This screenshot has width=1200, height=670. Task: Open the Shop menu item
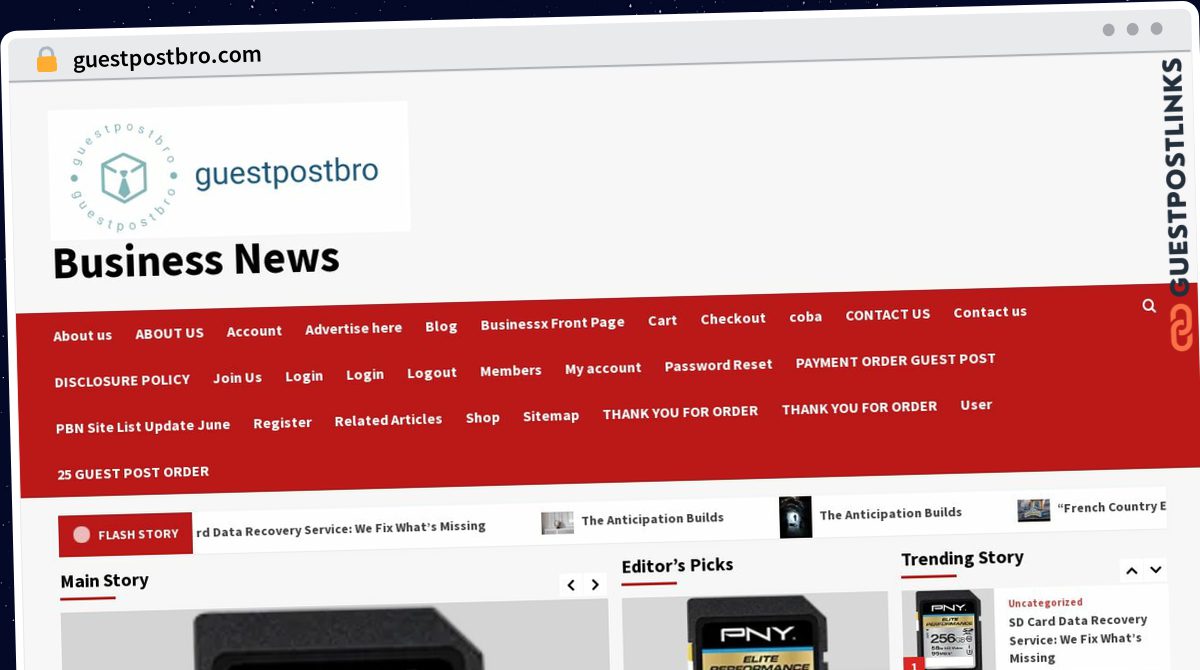click(x=482, y=418)
